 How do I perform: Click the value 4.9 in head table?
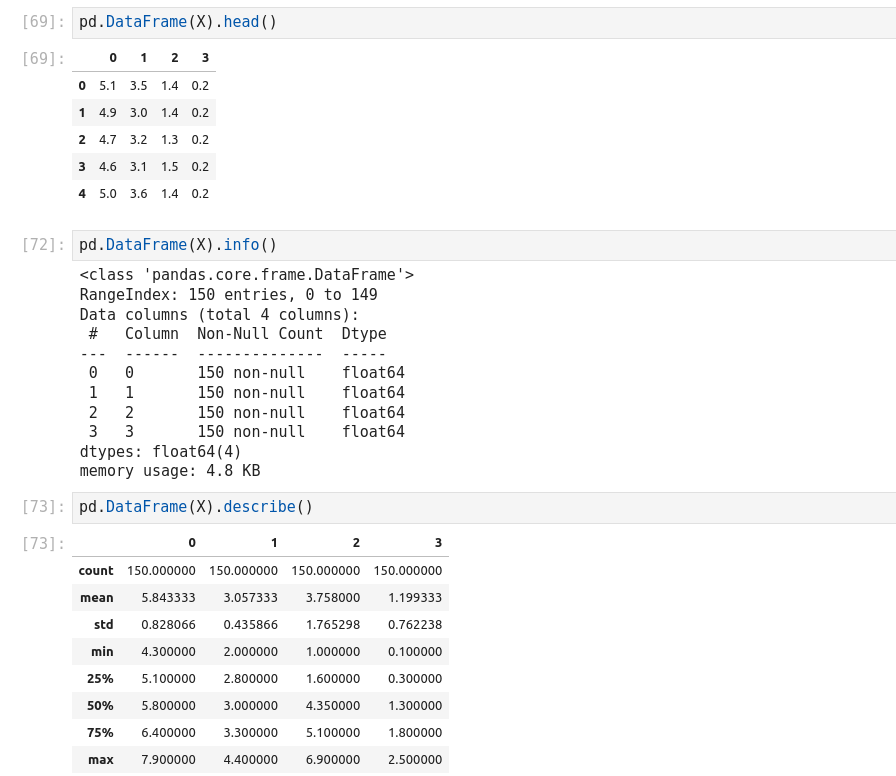pos(108,113)
